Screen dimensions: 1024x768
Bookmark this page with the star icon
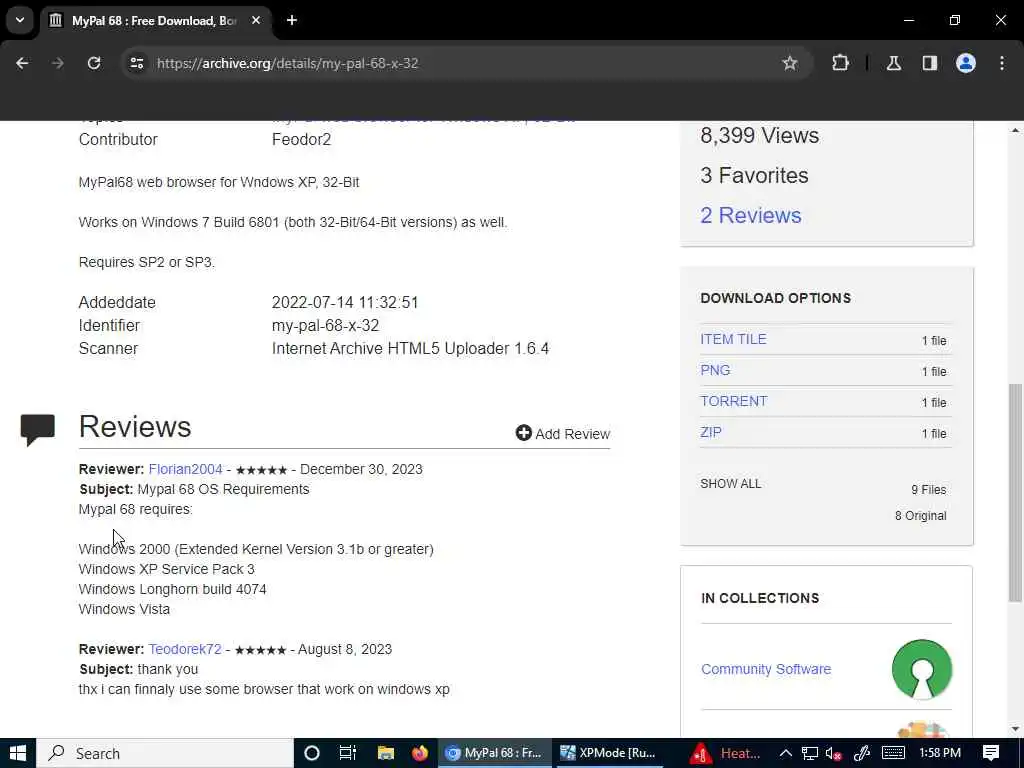(790, 63)
